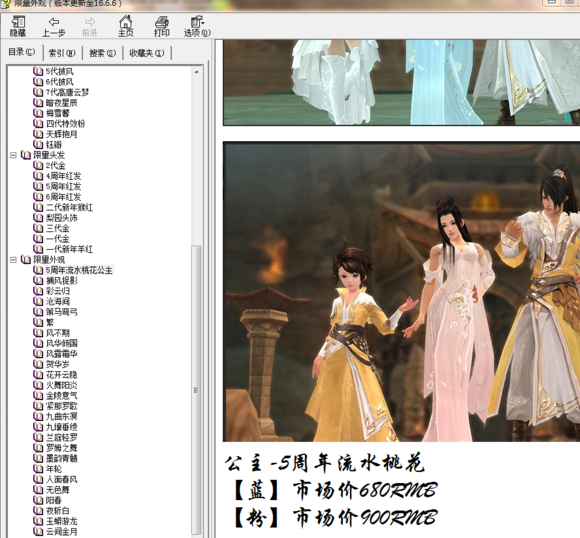Open the 收藏夹 favorites tab

146,53
